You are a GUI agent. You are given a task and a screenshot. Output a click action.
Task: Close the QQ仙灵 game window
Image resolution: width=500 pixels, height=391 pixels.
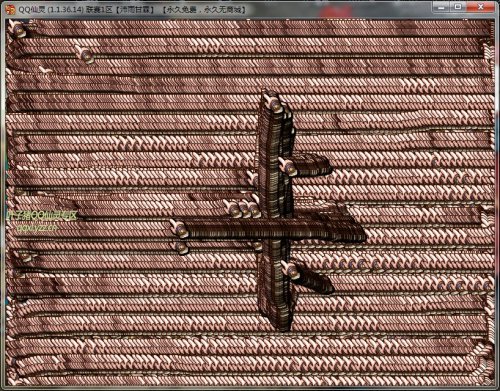click(x=480, y=6)
